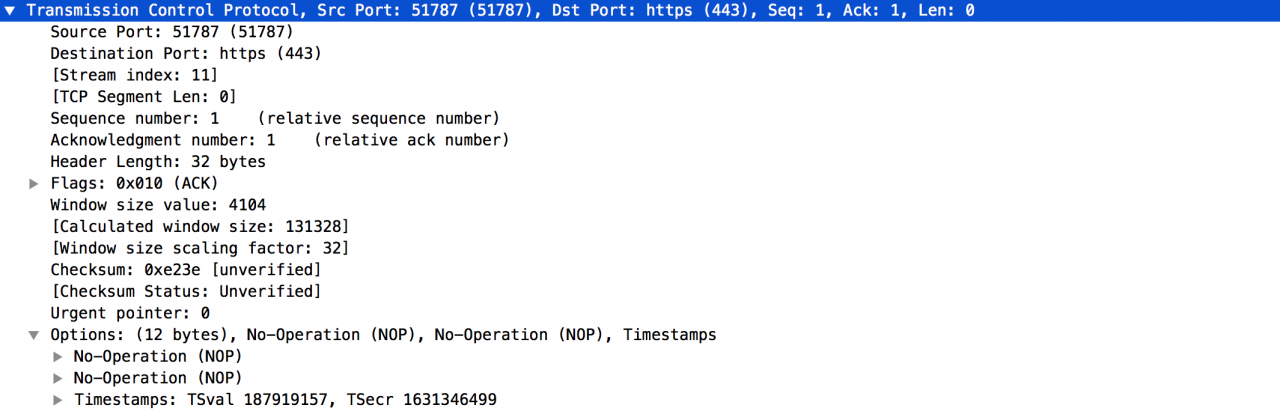Click the Stream index: 11 field
This screenshot has width=1280, height=411.
coord(134,75)
